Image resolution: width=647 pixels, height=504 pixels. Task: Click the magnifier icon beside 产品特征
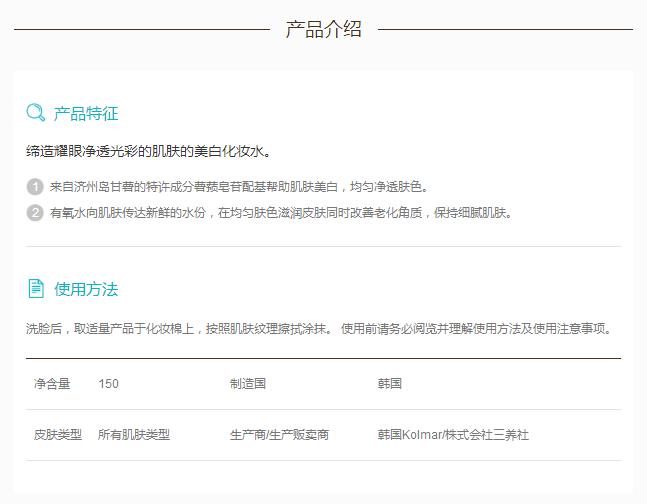[x=35, y=113]
